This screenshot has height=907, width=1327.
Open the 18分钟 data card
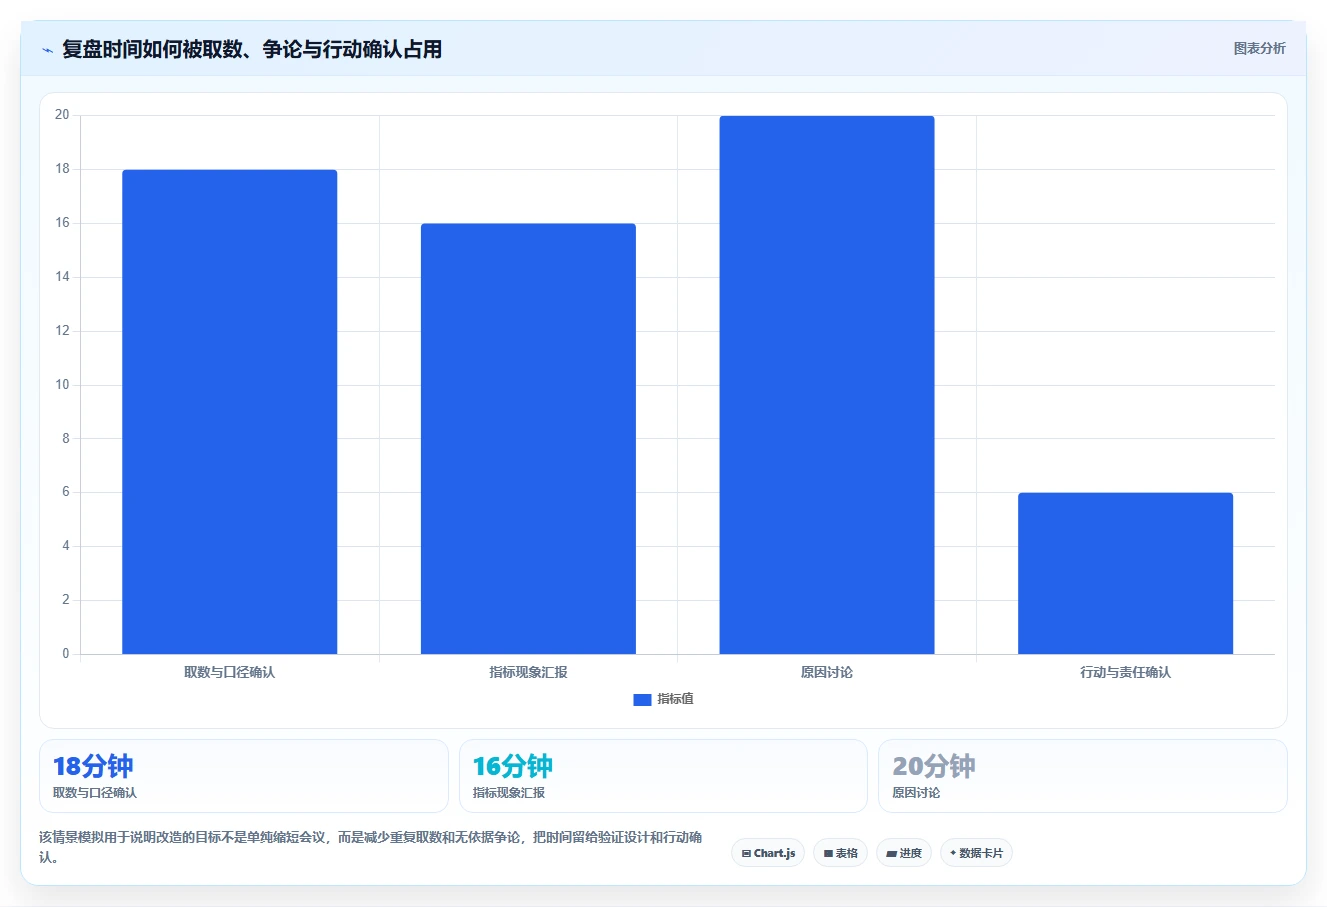244,776
